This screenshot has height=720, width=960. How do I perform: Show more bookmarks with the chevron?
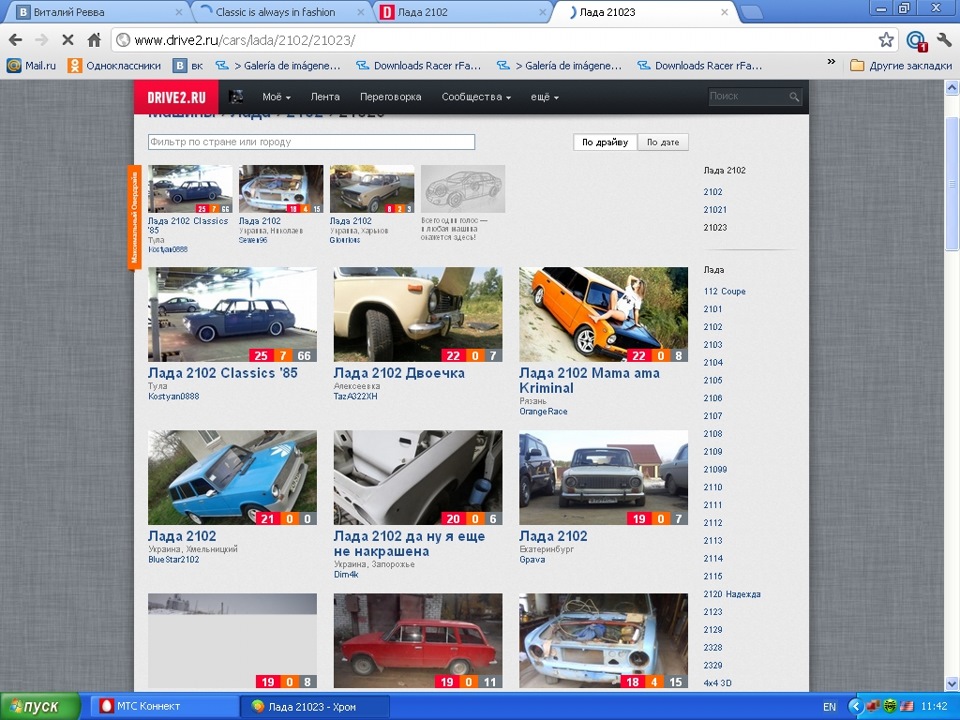coord(831,62)
